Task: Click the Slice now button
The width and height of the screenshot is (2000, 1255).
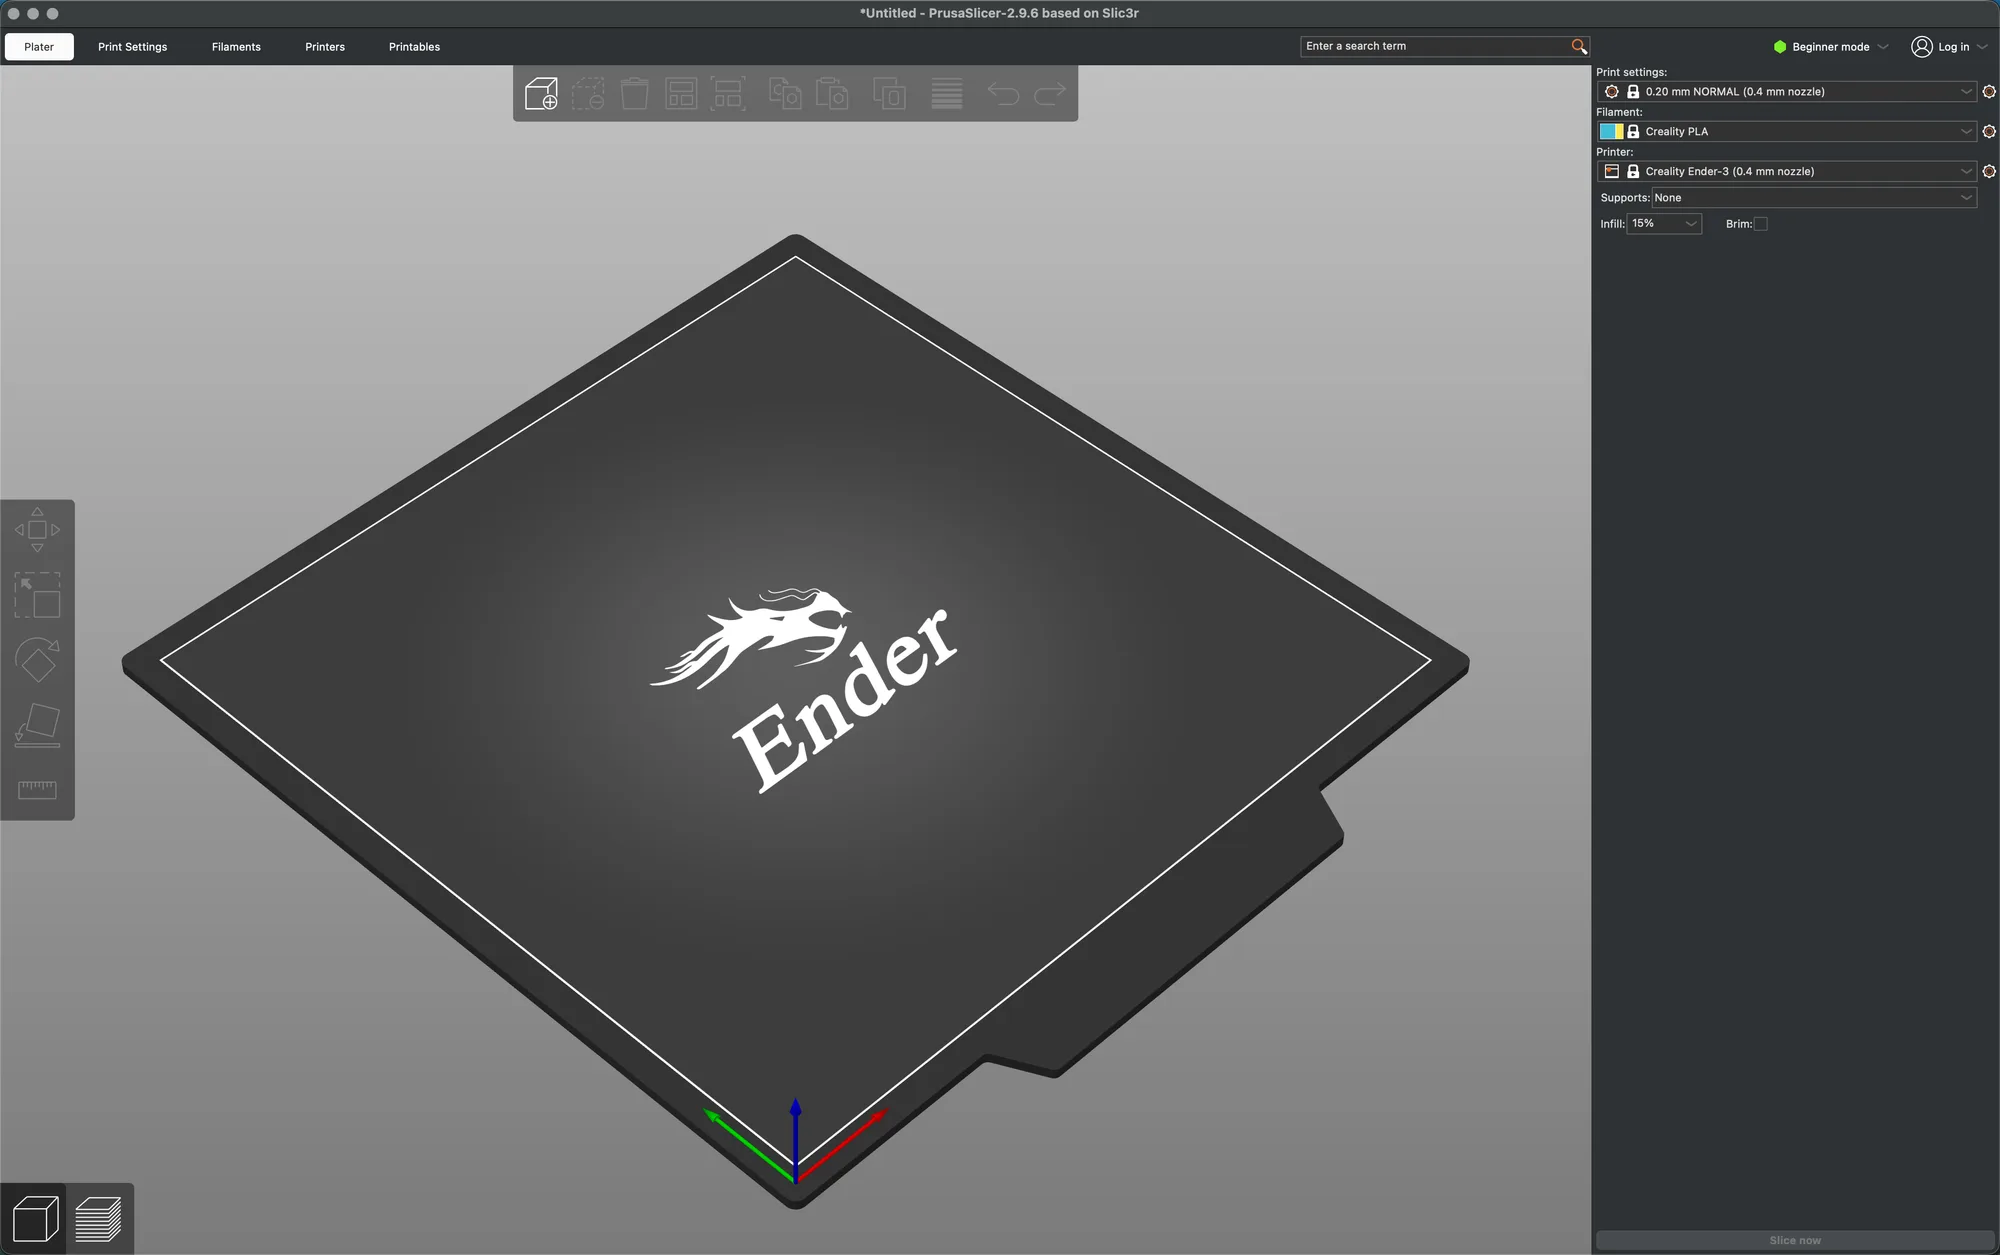Action: click(x=1795, y=1240)
